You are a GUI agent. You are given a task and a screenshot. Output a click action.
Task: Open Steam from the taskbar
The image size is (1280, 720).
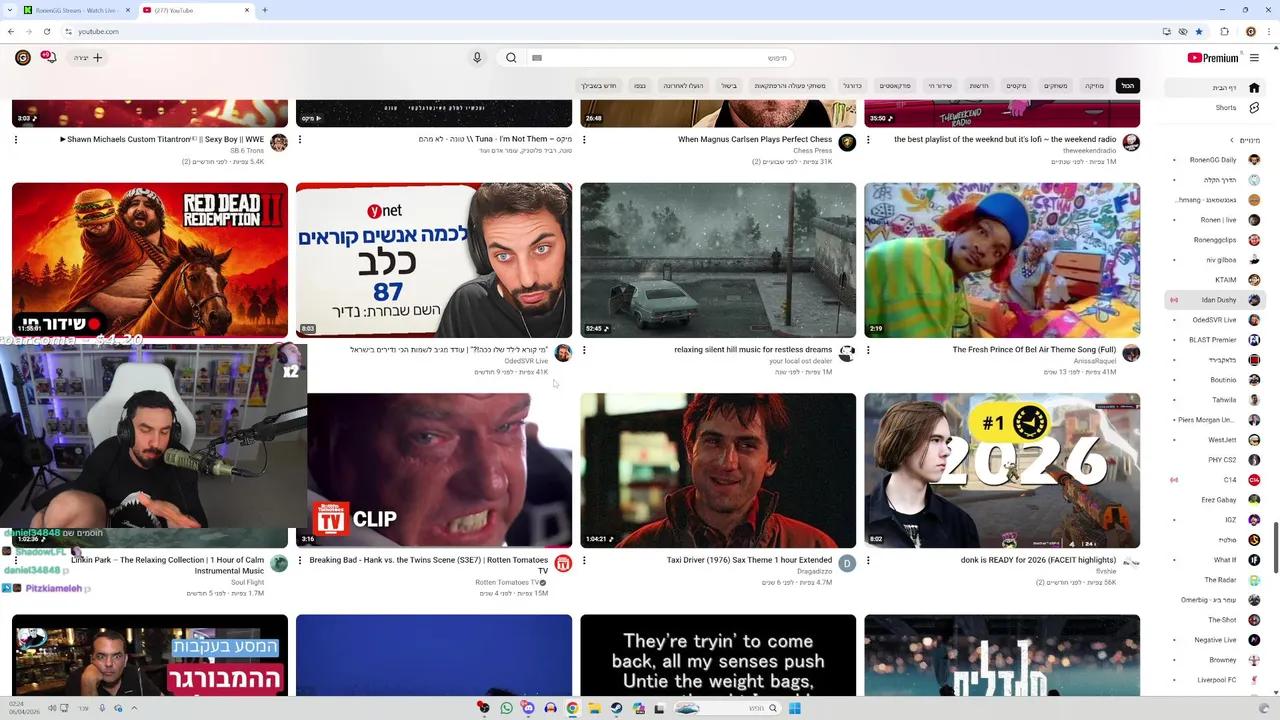click(x=616, y=708)
